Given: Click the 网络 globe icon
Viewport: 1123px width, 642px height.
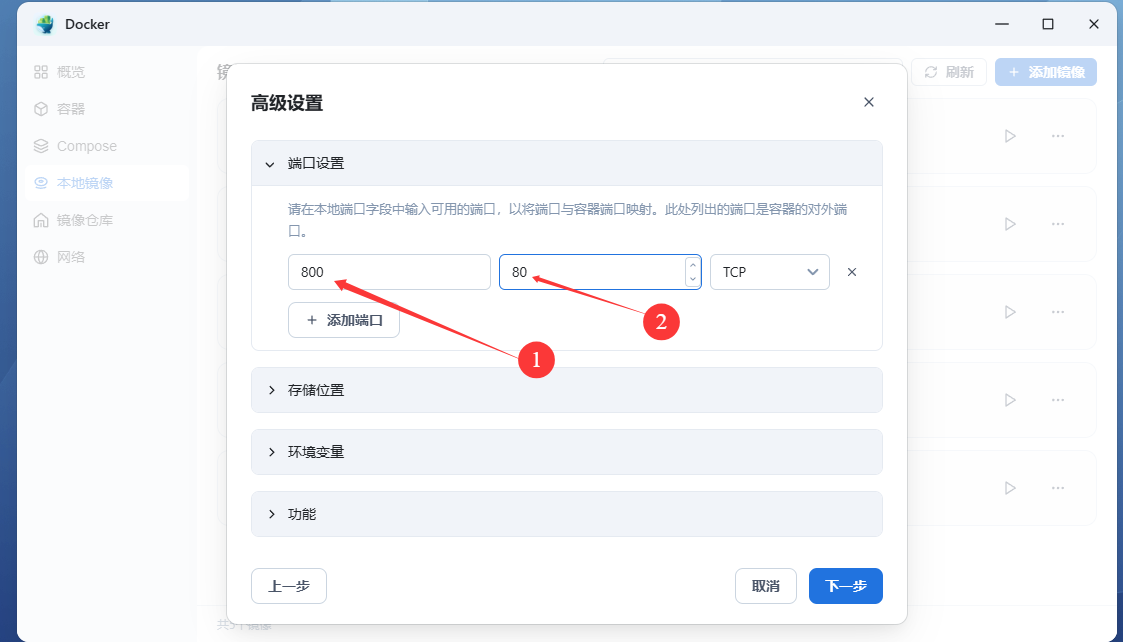Looking at the screenshot, I should click(41, 257).
